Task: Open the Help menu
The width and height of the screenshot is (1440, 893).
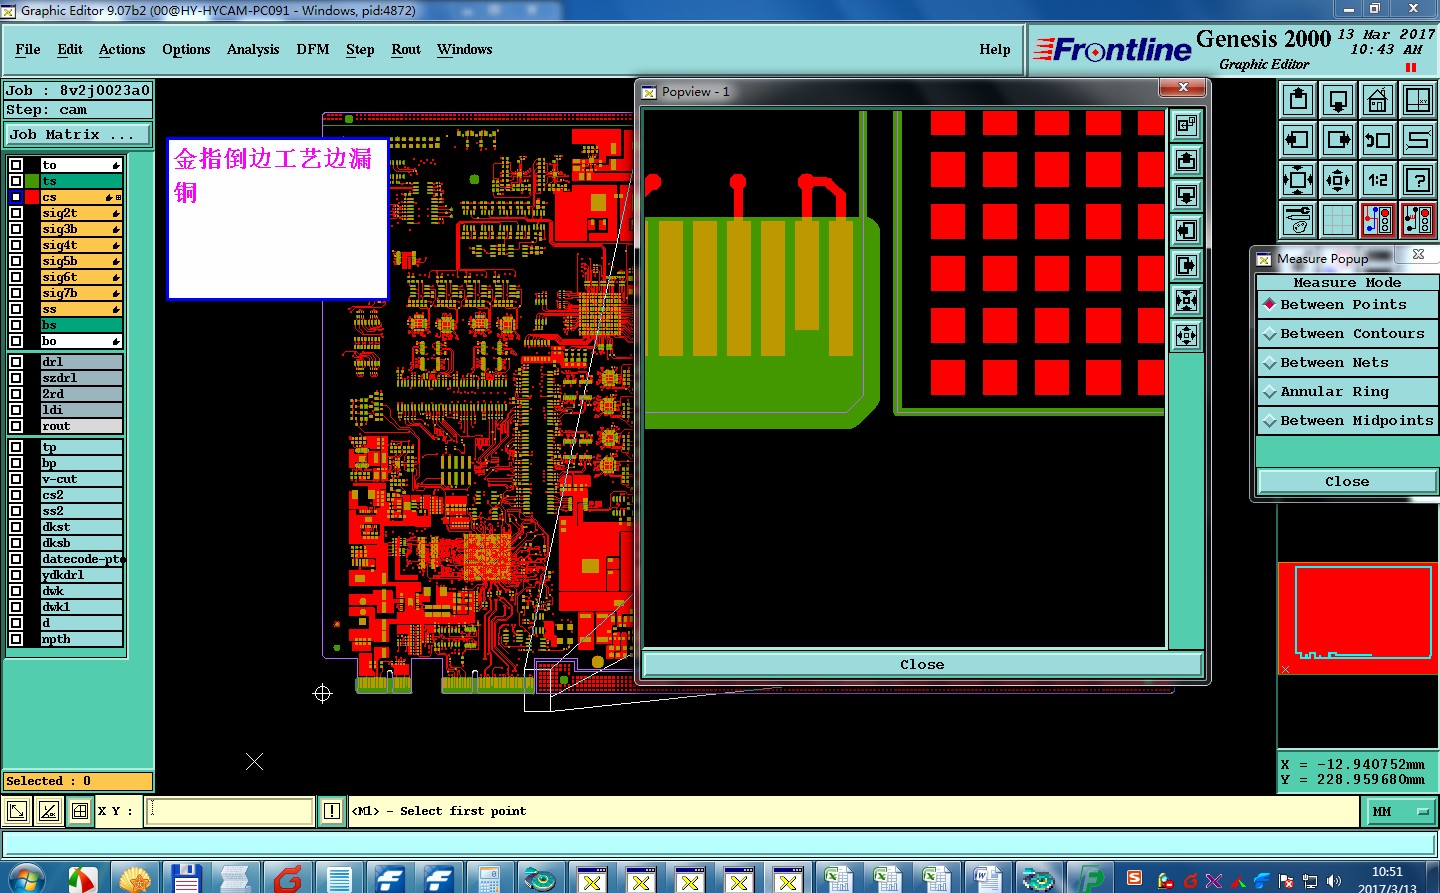Action: [x=995, y=49]
